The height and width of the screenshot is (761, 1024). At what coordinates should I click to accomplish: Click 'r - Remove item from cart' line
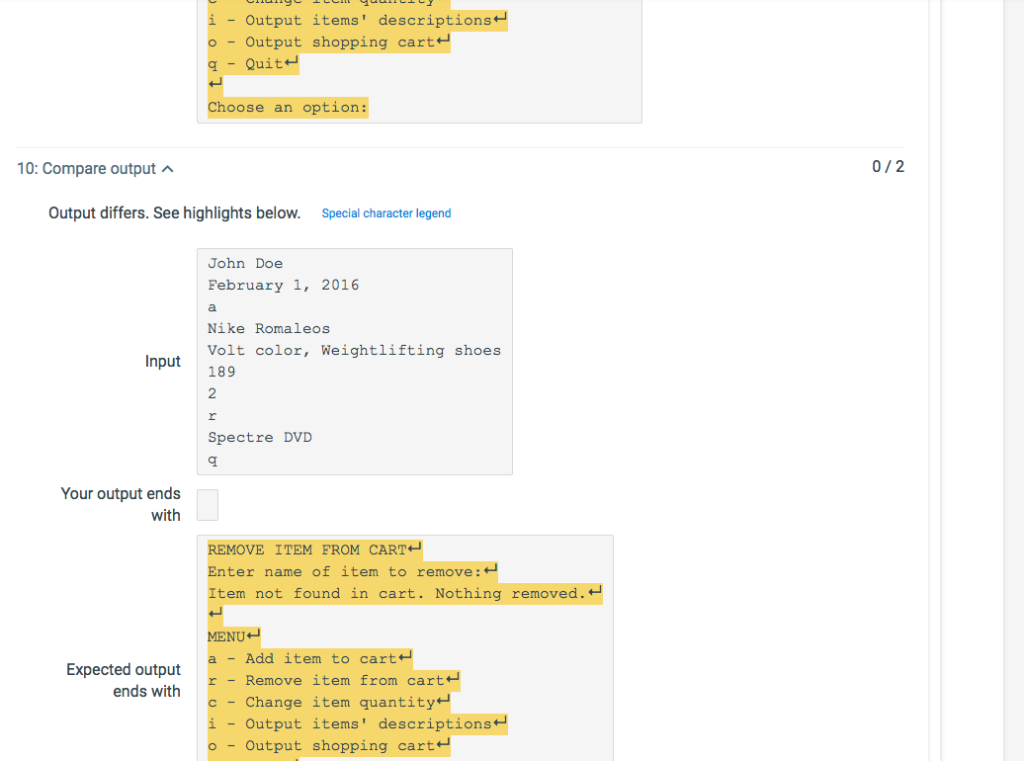(334, 680)
